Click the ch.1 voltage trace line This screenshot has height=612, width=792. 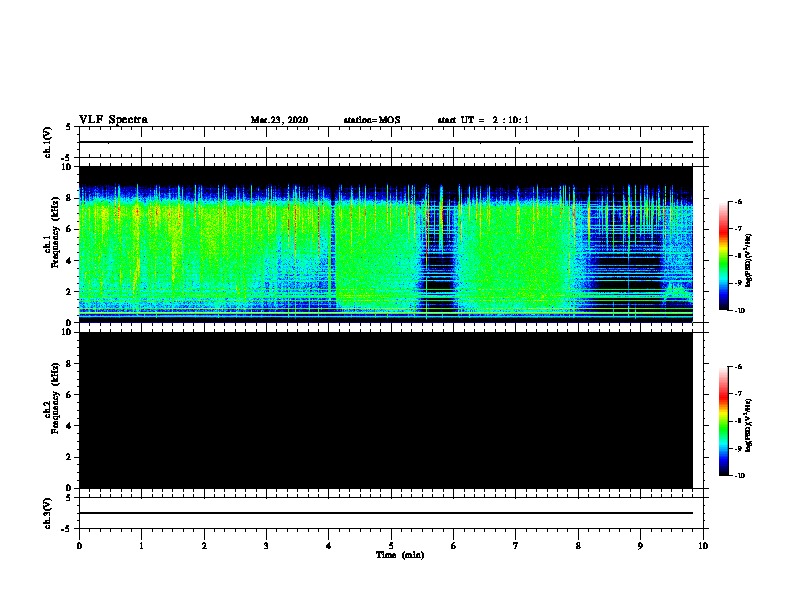click(x=386, y=142)
